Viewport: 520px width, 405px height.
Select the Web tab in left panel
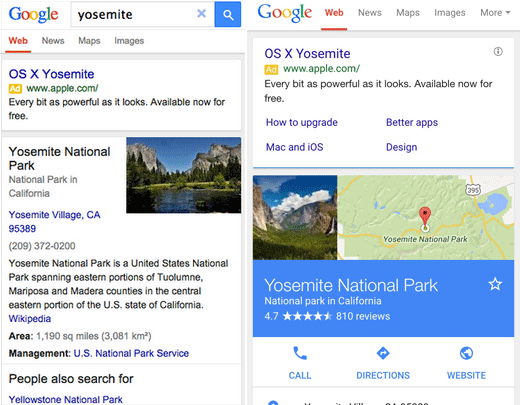[x=18, y=41]
